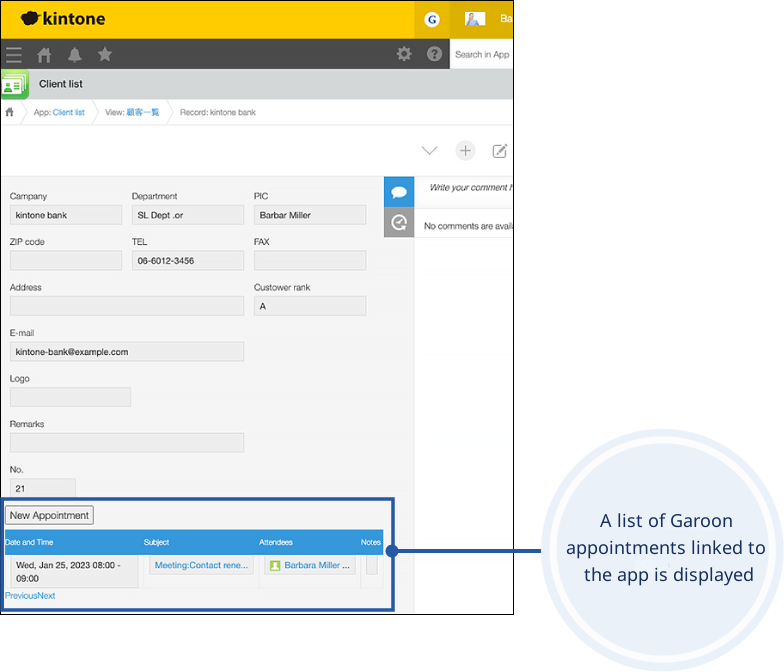Click the Barbara Miller user icon
Screen dimensions: 784x672
[x=275, y=566]
